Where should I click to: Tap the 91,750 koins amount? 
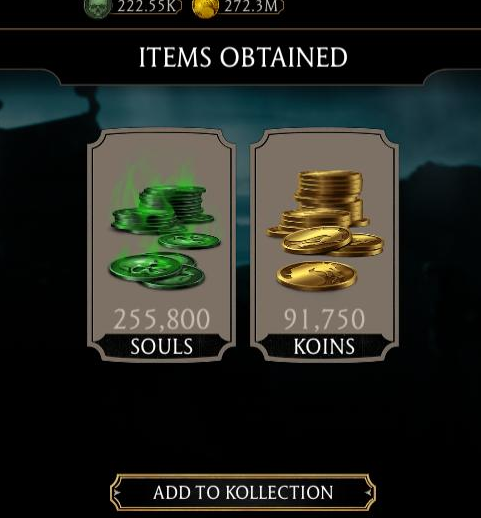324,319
